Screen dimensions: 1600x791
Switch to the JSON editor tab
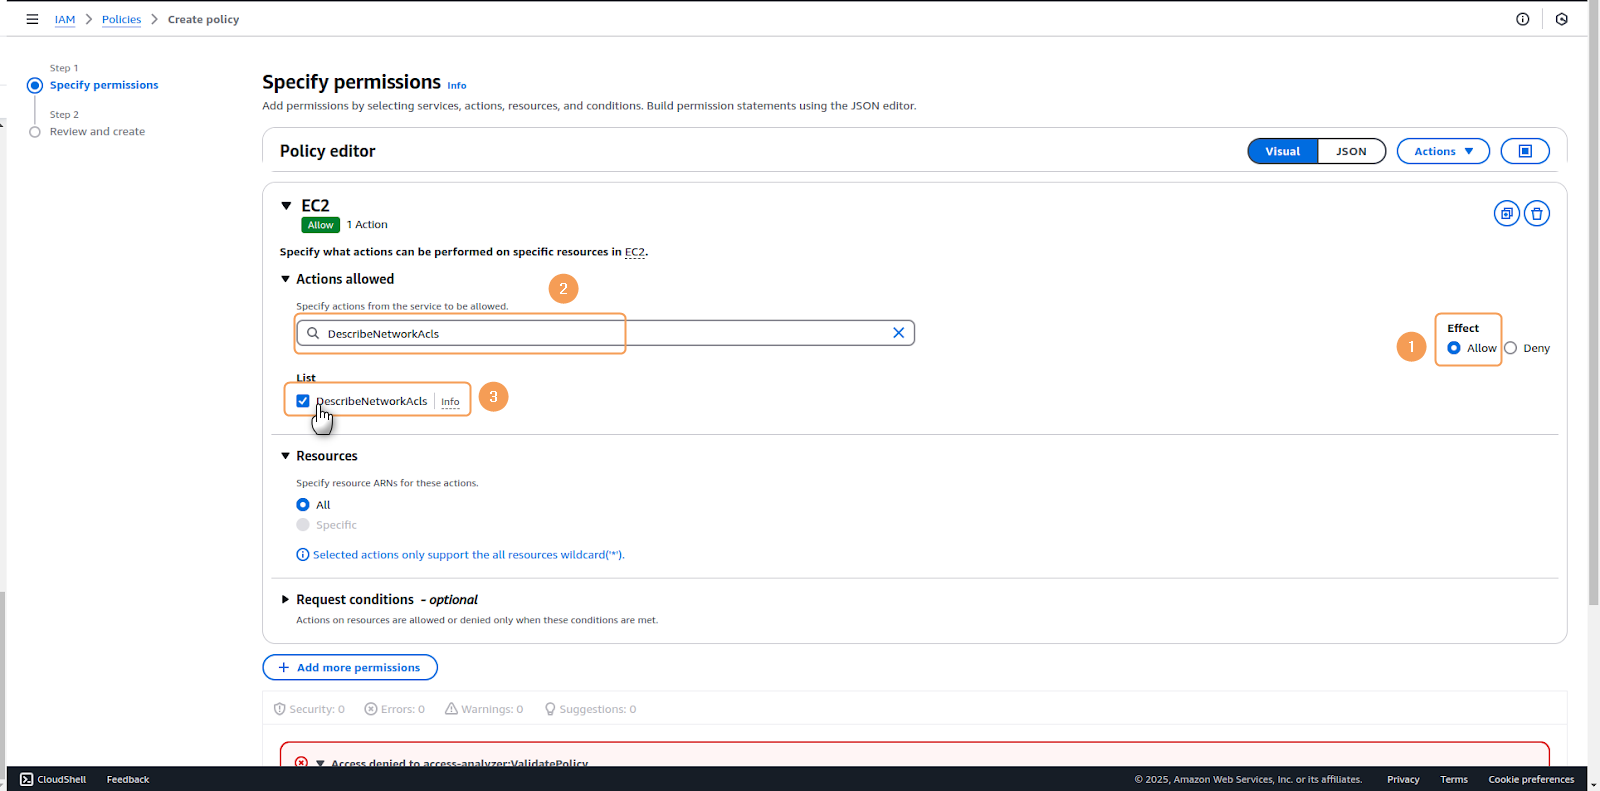tap(1351, 151)
